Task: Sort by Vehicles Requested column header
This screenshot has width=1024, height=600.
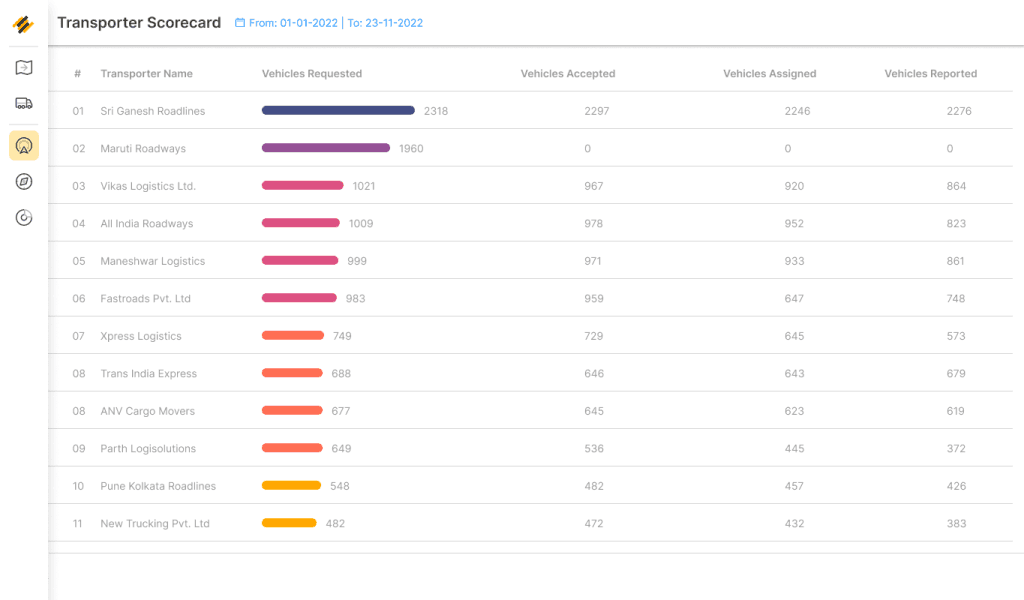Action: point(312,74)
